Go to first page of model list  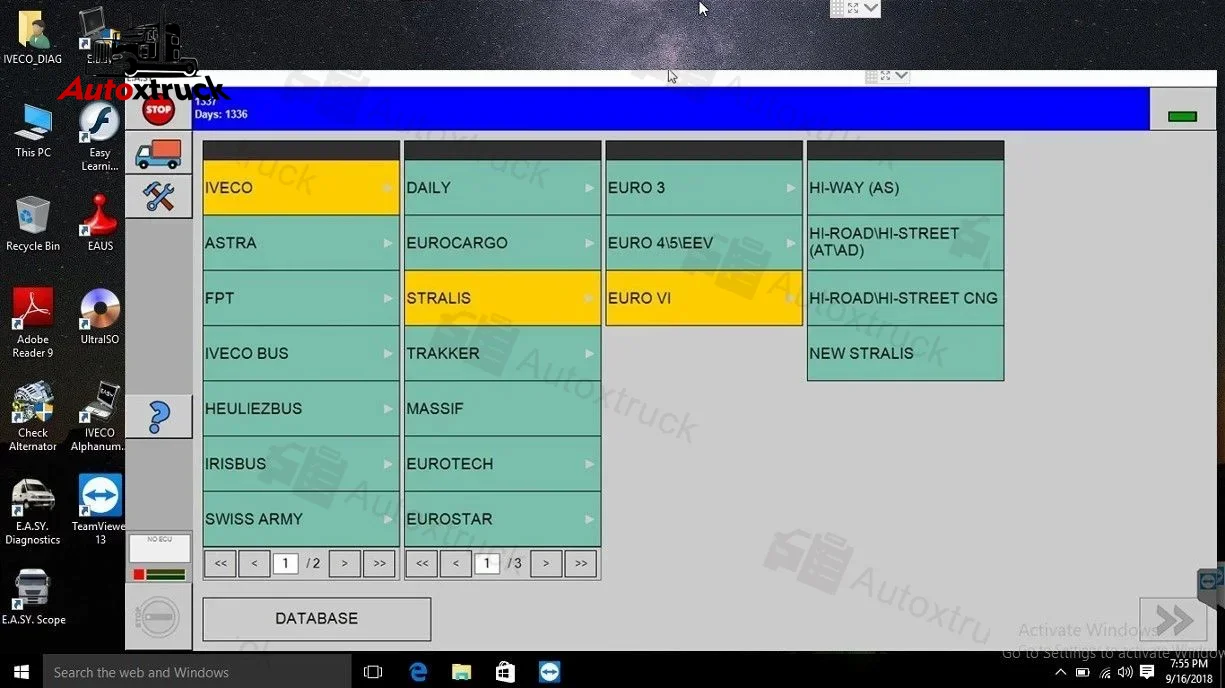pyautogui.click(x=422, y=563)
